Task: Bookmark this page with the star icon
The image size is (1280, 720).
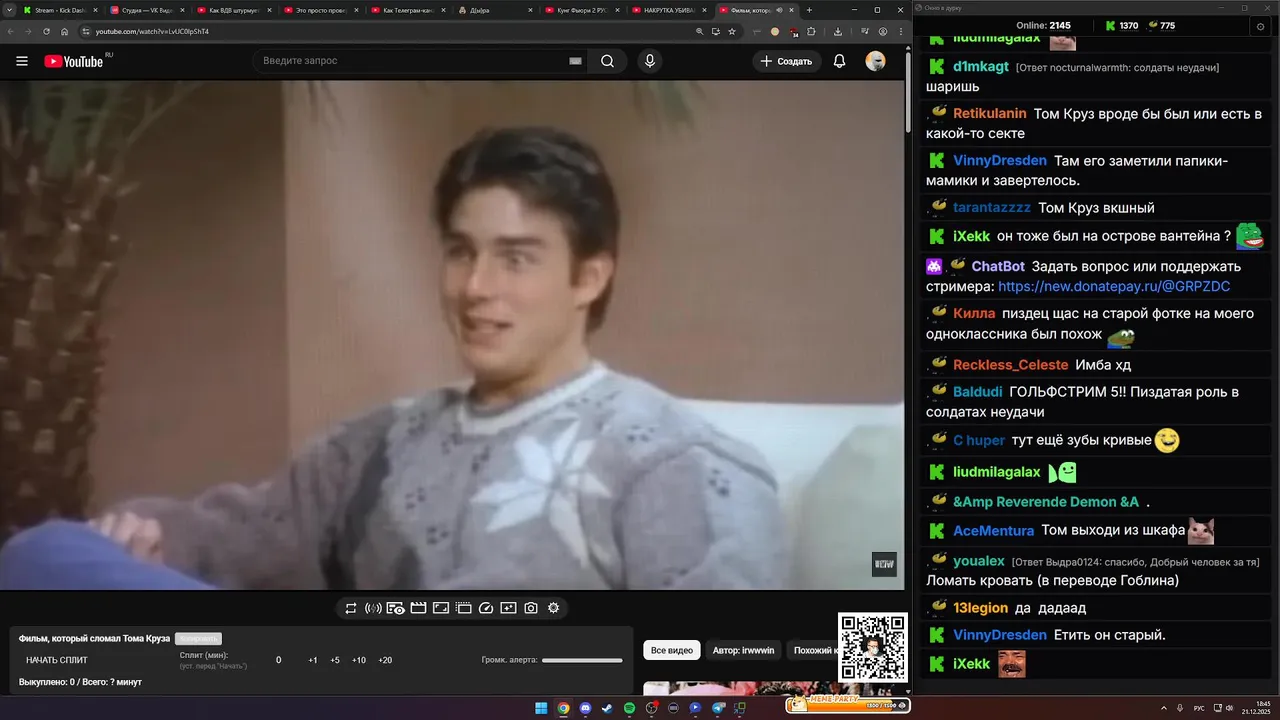Action: tap(732, 31)
